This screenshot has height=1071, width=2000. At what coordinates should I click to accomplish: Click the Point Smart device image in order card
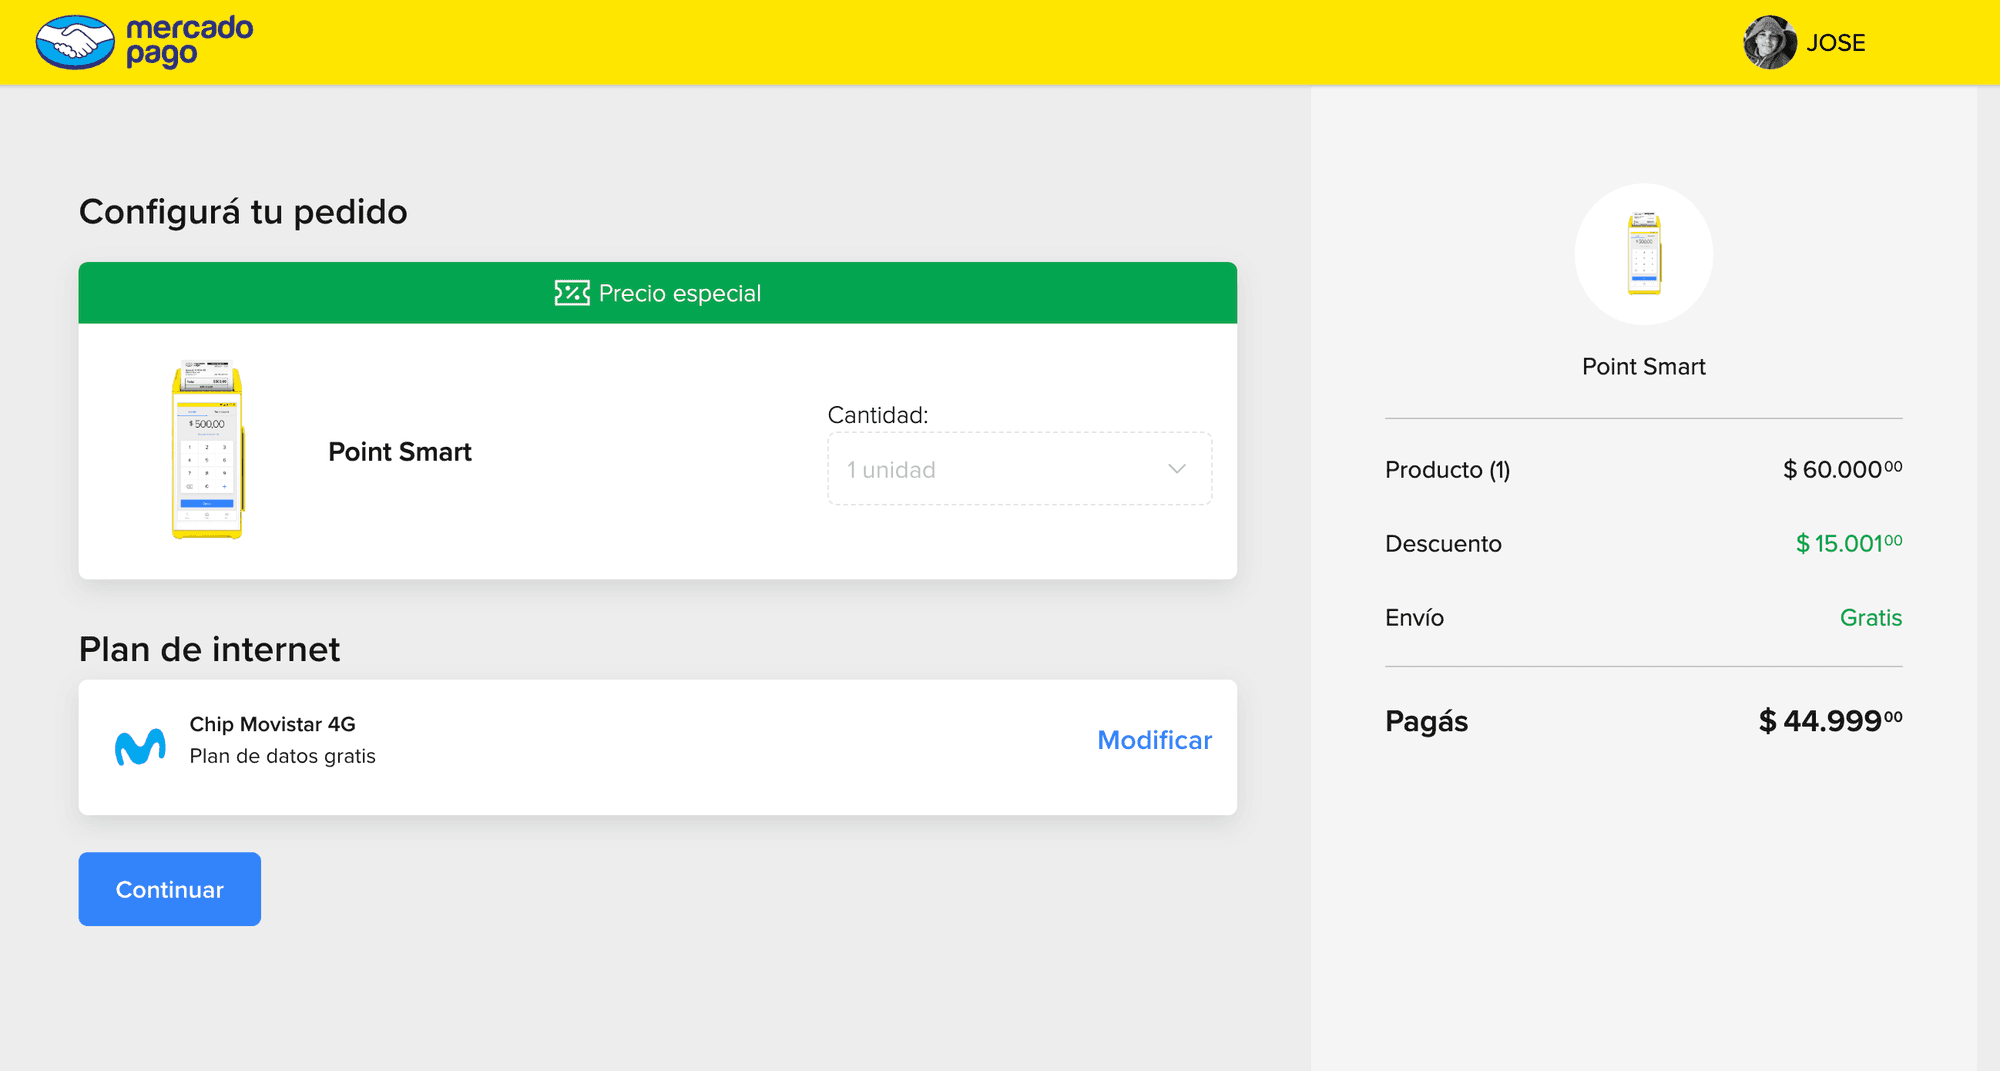pos(208,450)
